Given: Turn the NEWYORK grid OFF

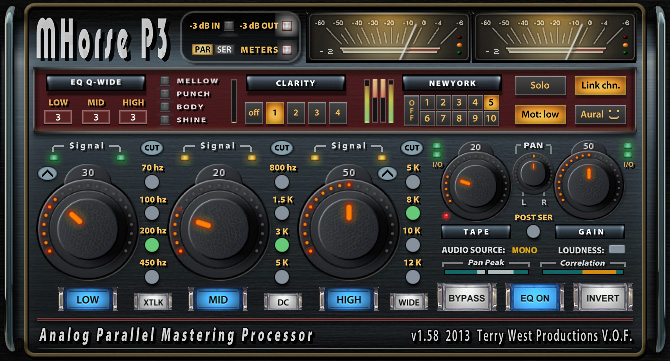Looking at the screenshot, I should click(x=411, y=110).
